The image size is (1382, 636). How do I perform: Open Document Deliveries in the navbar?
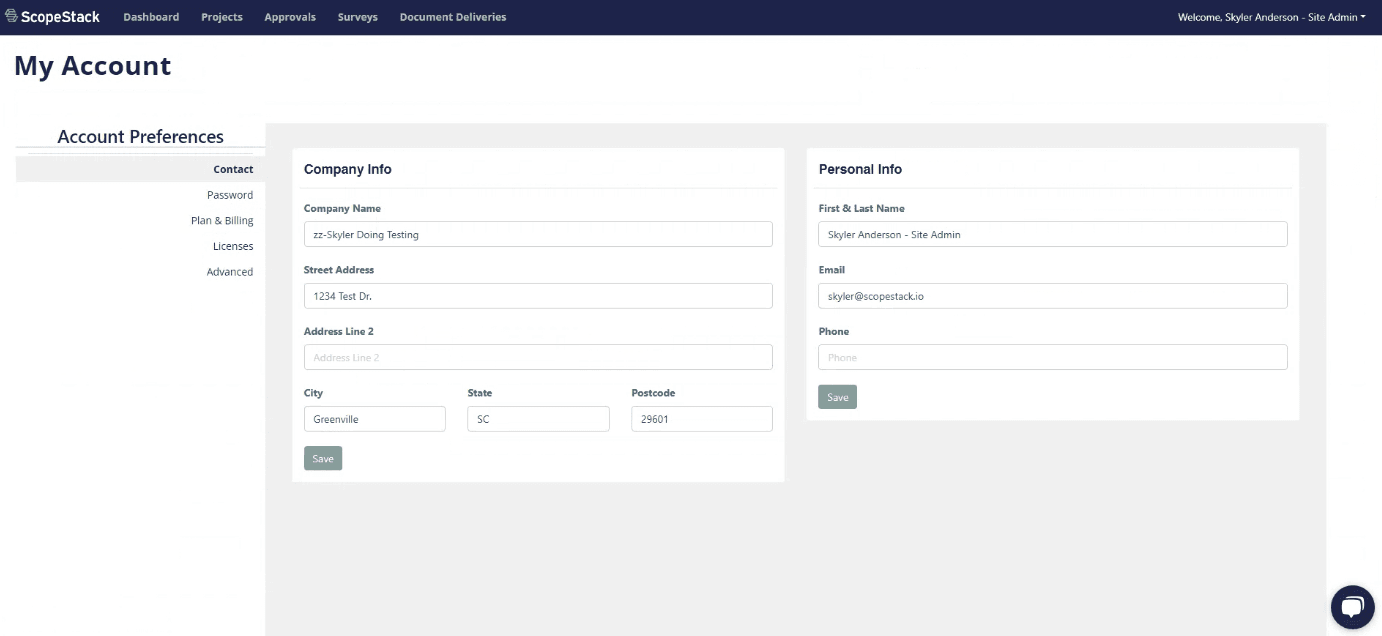tap(453, 17)
